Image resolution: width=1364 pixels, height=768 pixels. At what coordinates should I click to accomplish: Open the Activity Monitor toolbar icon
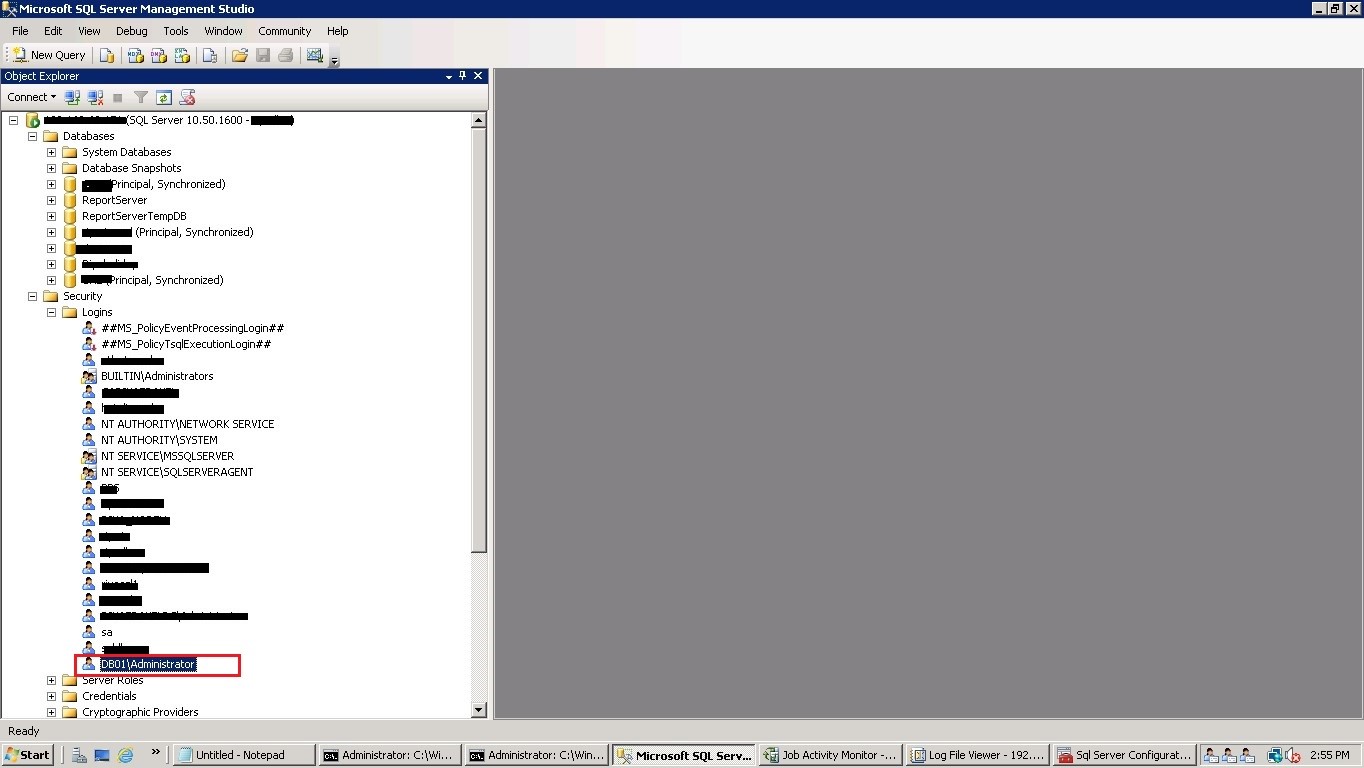pyautogui.click(x=315, y=55)
